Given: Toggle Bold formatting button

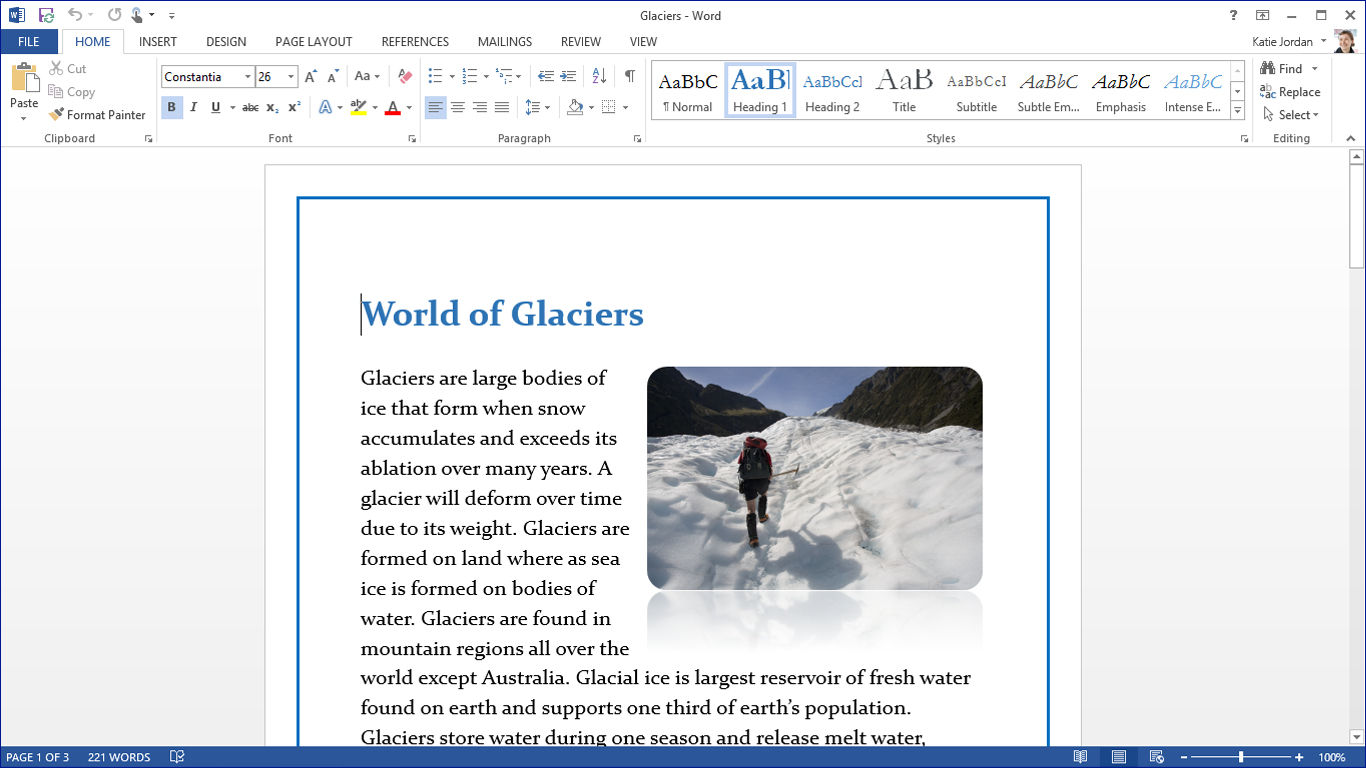Looking at the screenshot, I should click(x=172, y=107).
